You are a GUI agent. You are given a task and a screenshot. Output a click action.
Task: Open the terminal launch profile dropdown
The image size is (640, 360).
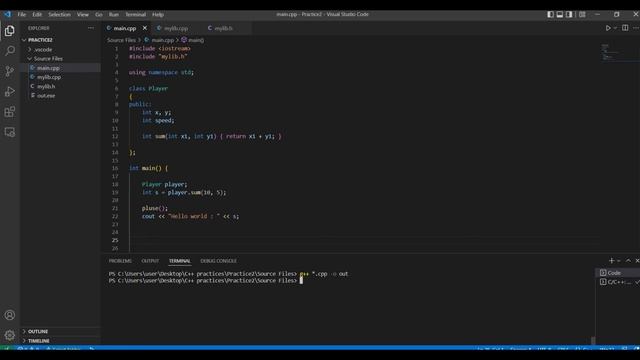[x=619, y=261]
